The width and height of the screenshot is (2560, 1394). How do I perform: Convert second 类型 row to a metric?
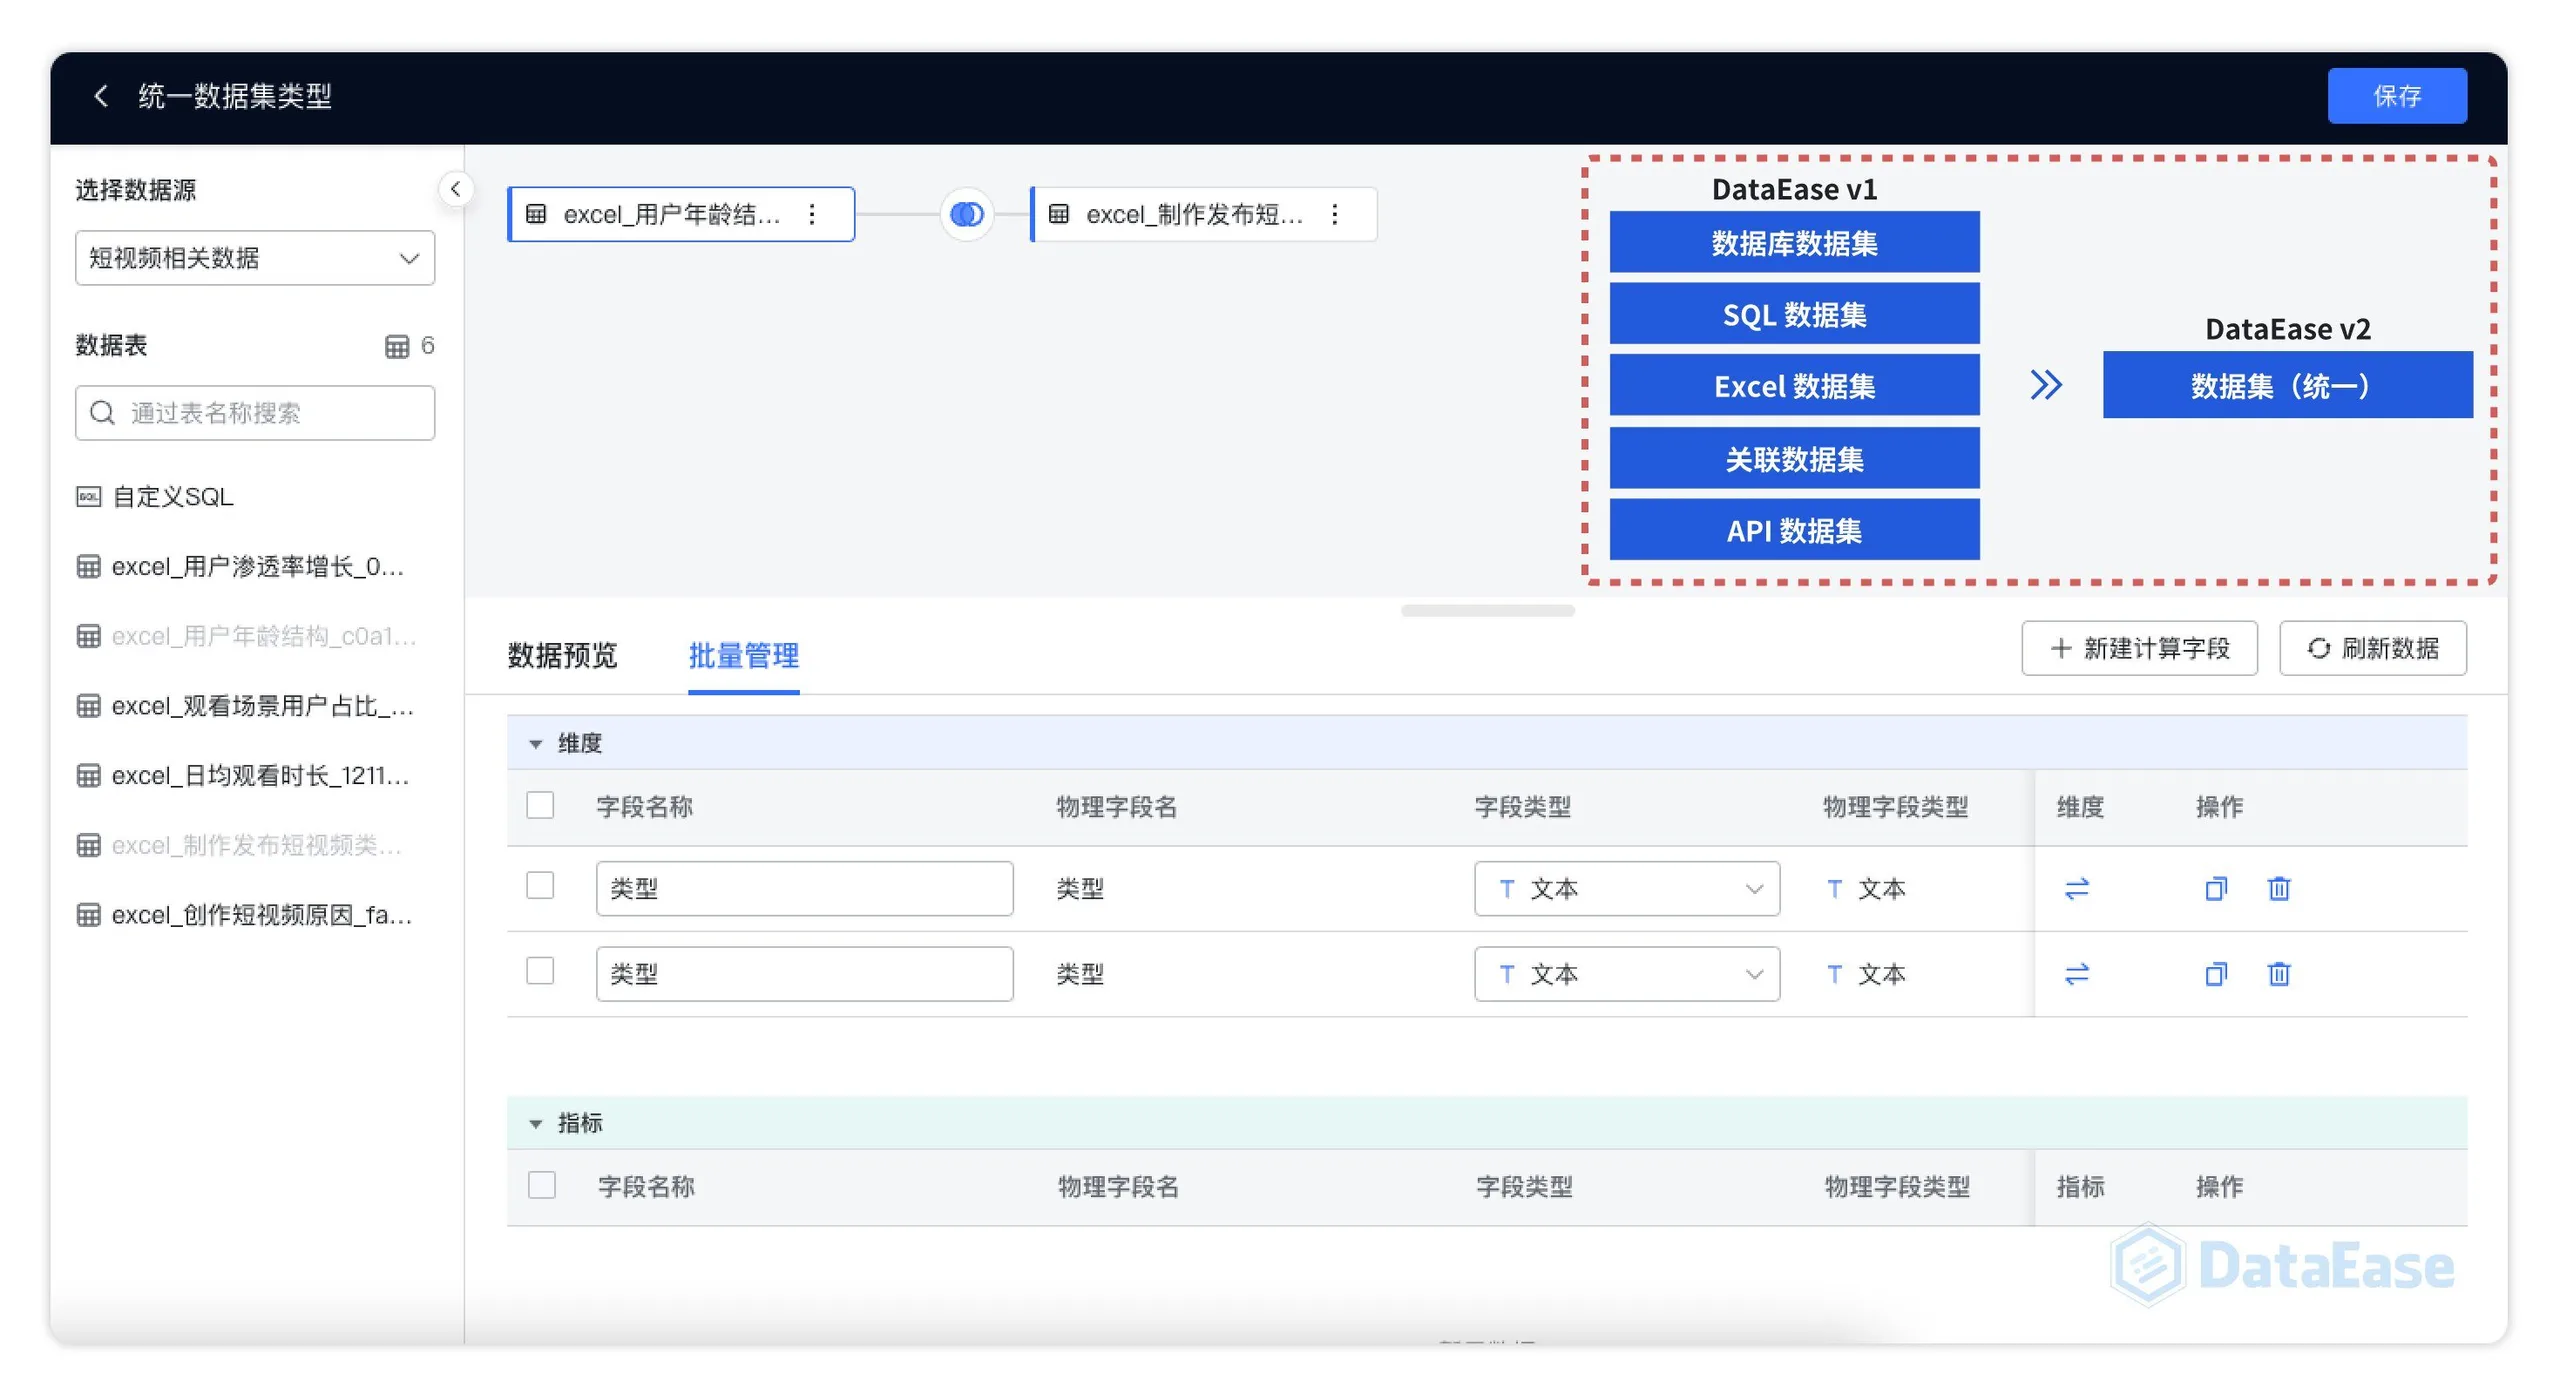point(2077,974)
